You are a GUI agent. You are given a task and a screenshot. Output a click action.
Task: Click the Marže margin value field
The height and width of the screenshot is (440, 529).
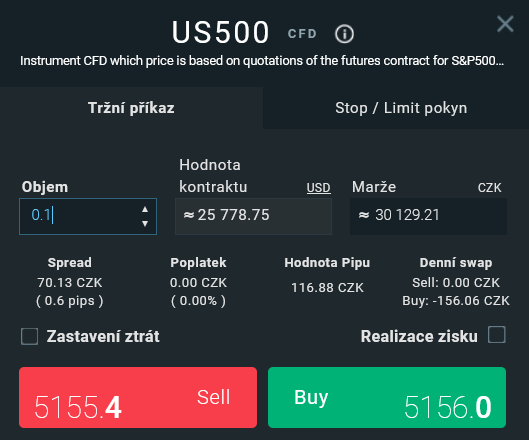[x=428, y=216]
